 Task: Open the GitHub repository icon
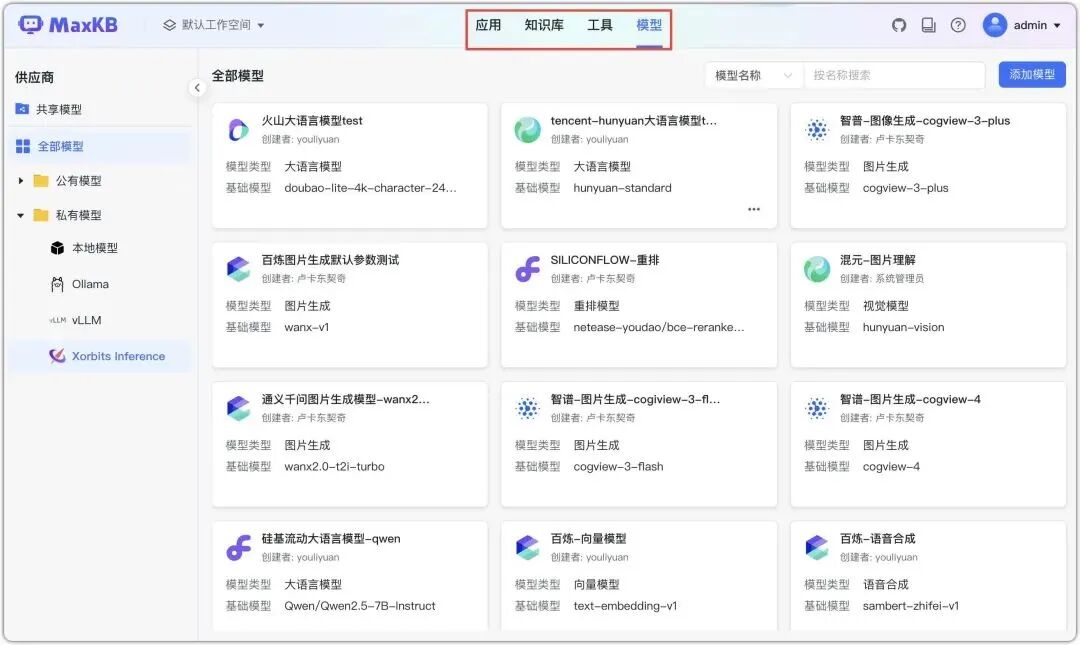coord(899,25)
